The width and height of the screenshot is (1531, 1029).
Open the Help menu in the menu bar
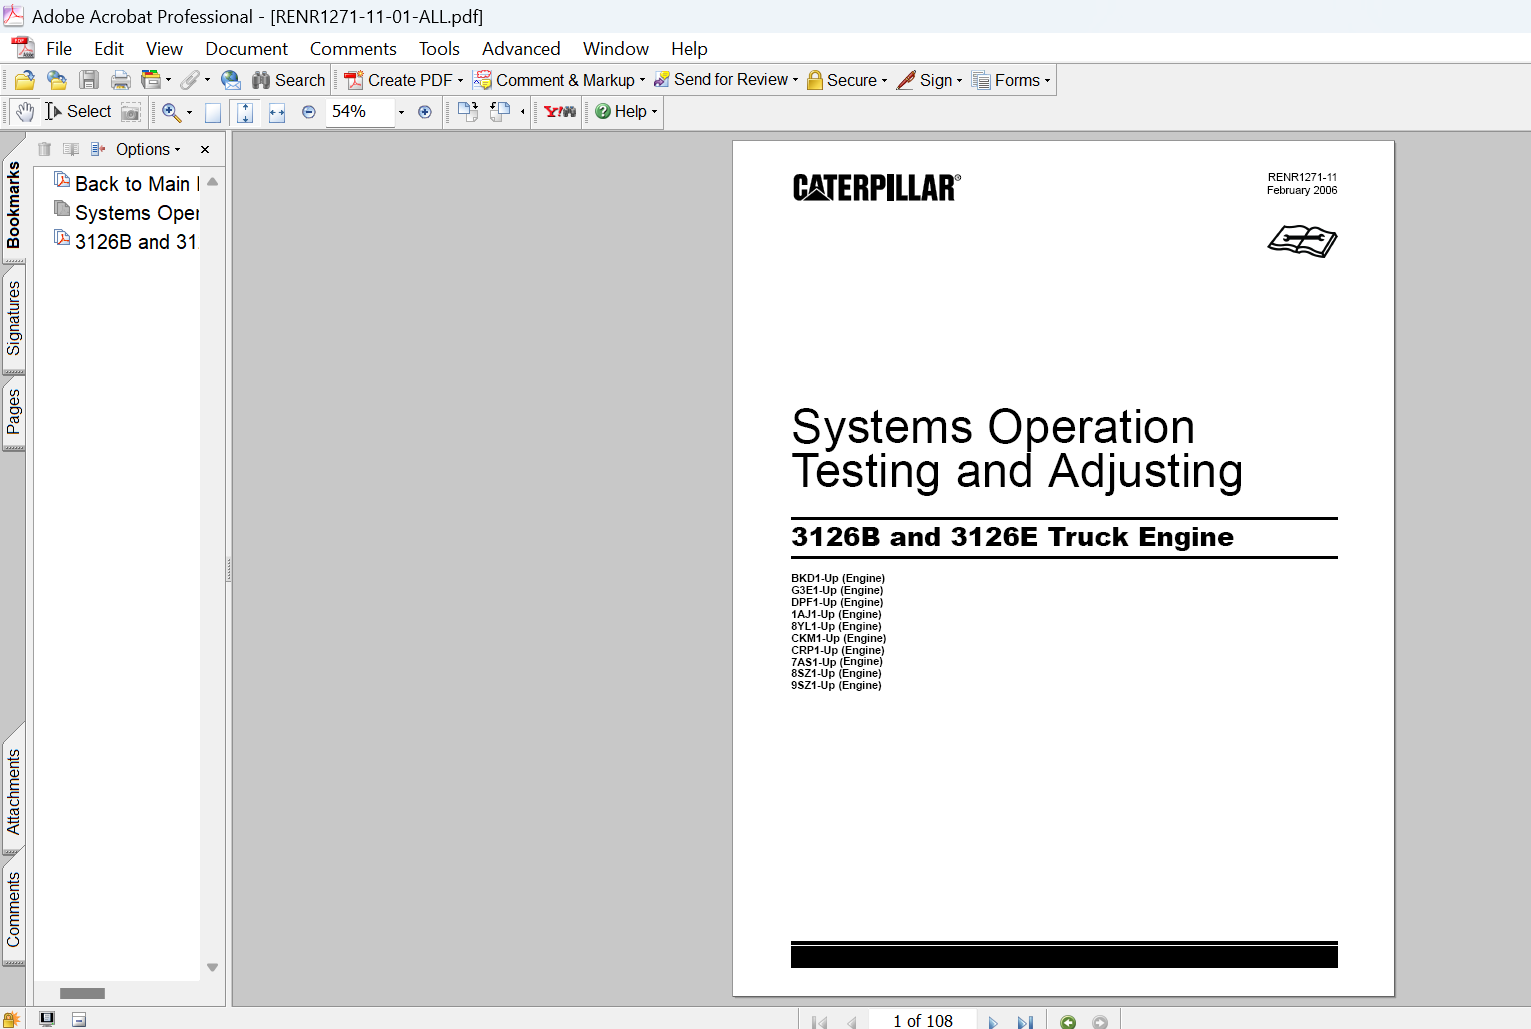click(x=689, y=49)
